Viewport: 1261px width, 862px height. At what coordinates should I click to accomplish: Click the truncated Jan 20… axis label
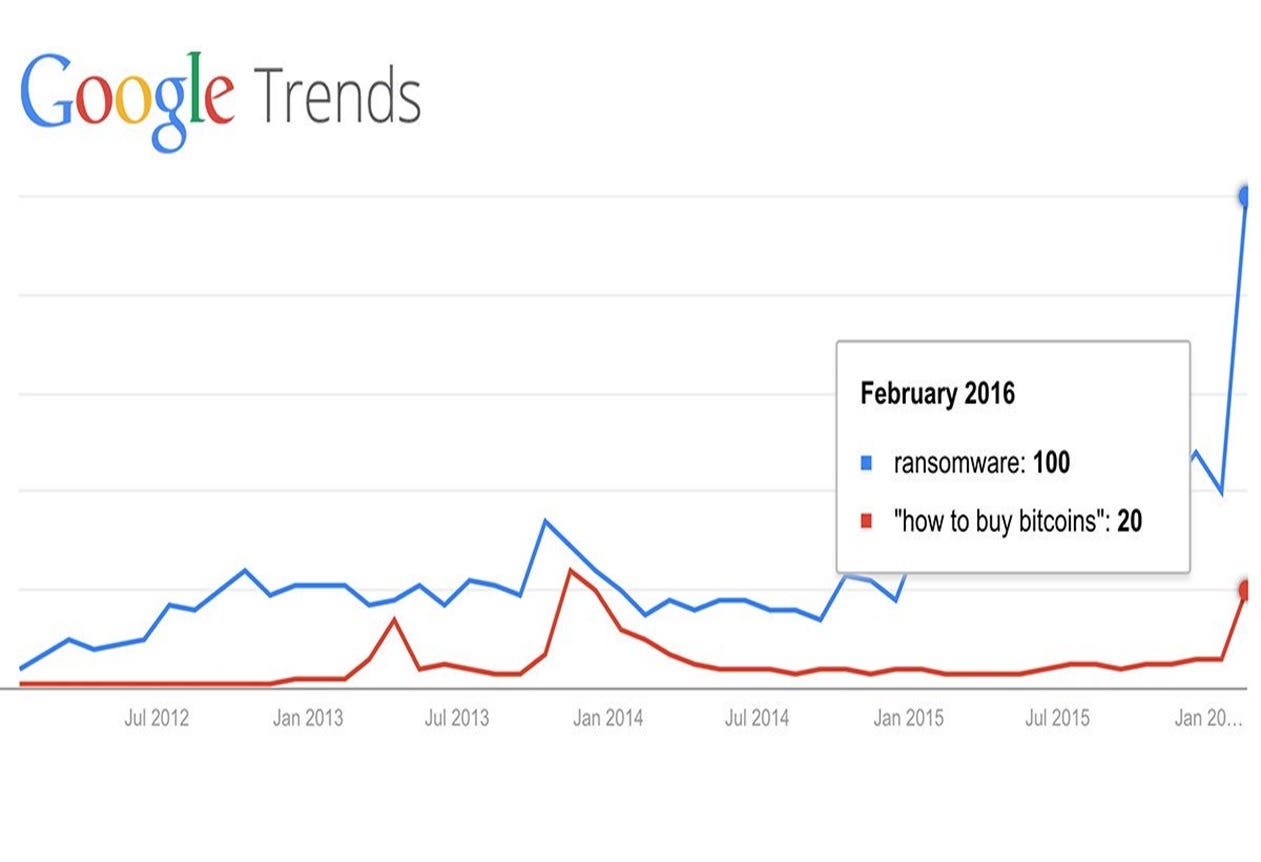(x=1209, y=718)
